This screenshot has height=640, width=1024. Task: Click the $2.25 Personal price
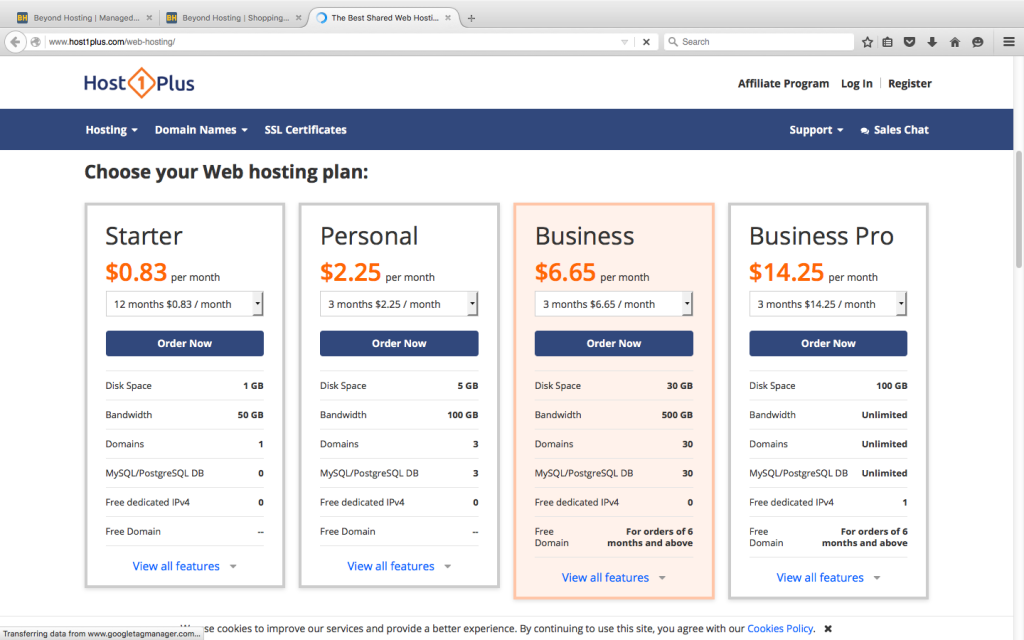pos(350,272)
